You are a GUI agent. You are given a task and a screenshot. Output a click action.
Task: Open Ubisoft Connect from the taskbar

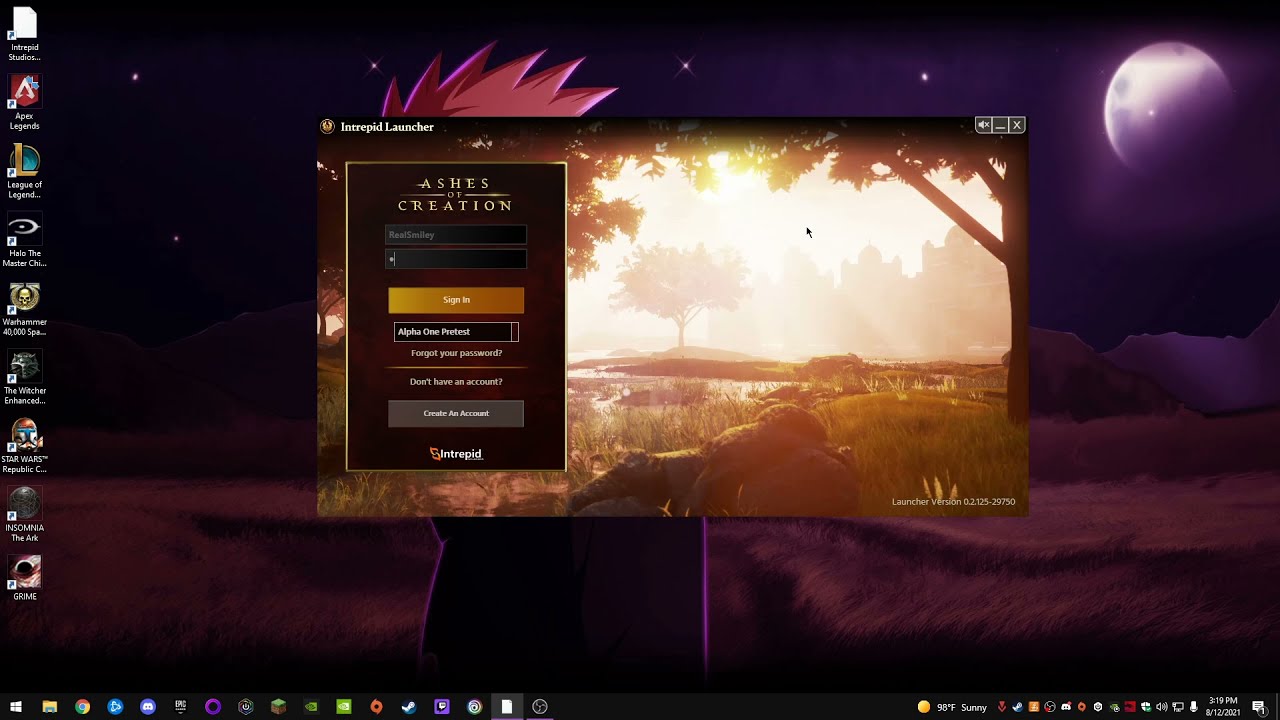474,707
